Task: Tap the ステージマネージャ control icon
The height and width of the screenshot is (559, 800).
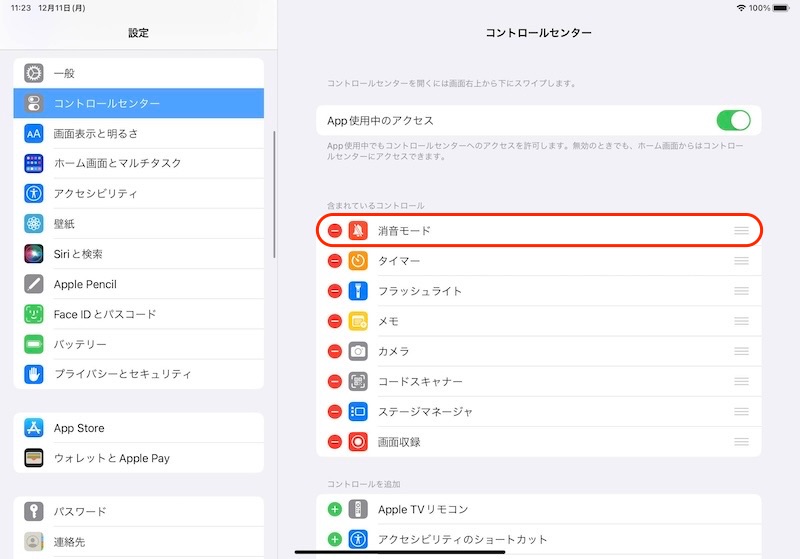Action: 358,411
